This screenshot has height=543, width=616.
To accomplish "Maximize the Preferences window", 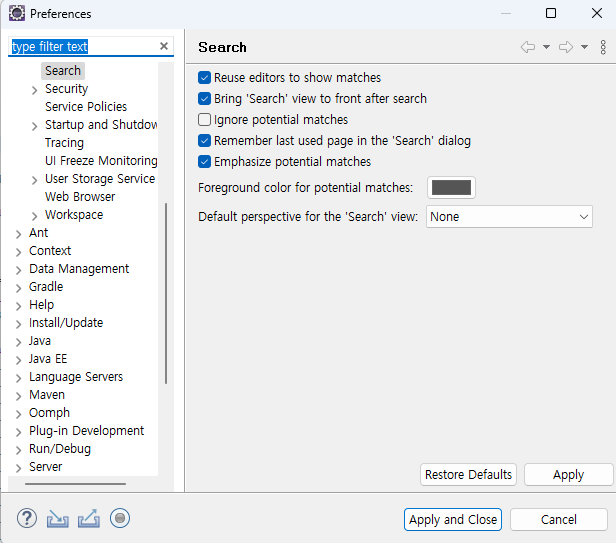I will pos(551,13).
